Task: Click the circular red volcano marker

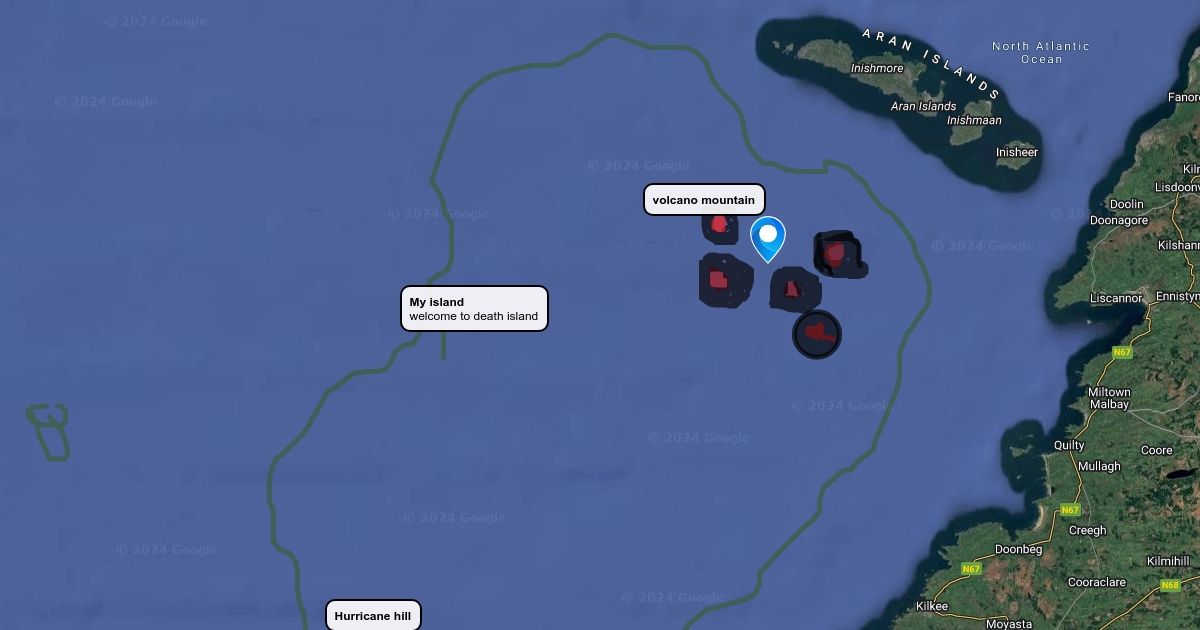Action: pos(817,334)
